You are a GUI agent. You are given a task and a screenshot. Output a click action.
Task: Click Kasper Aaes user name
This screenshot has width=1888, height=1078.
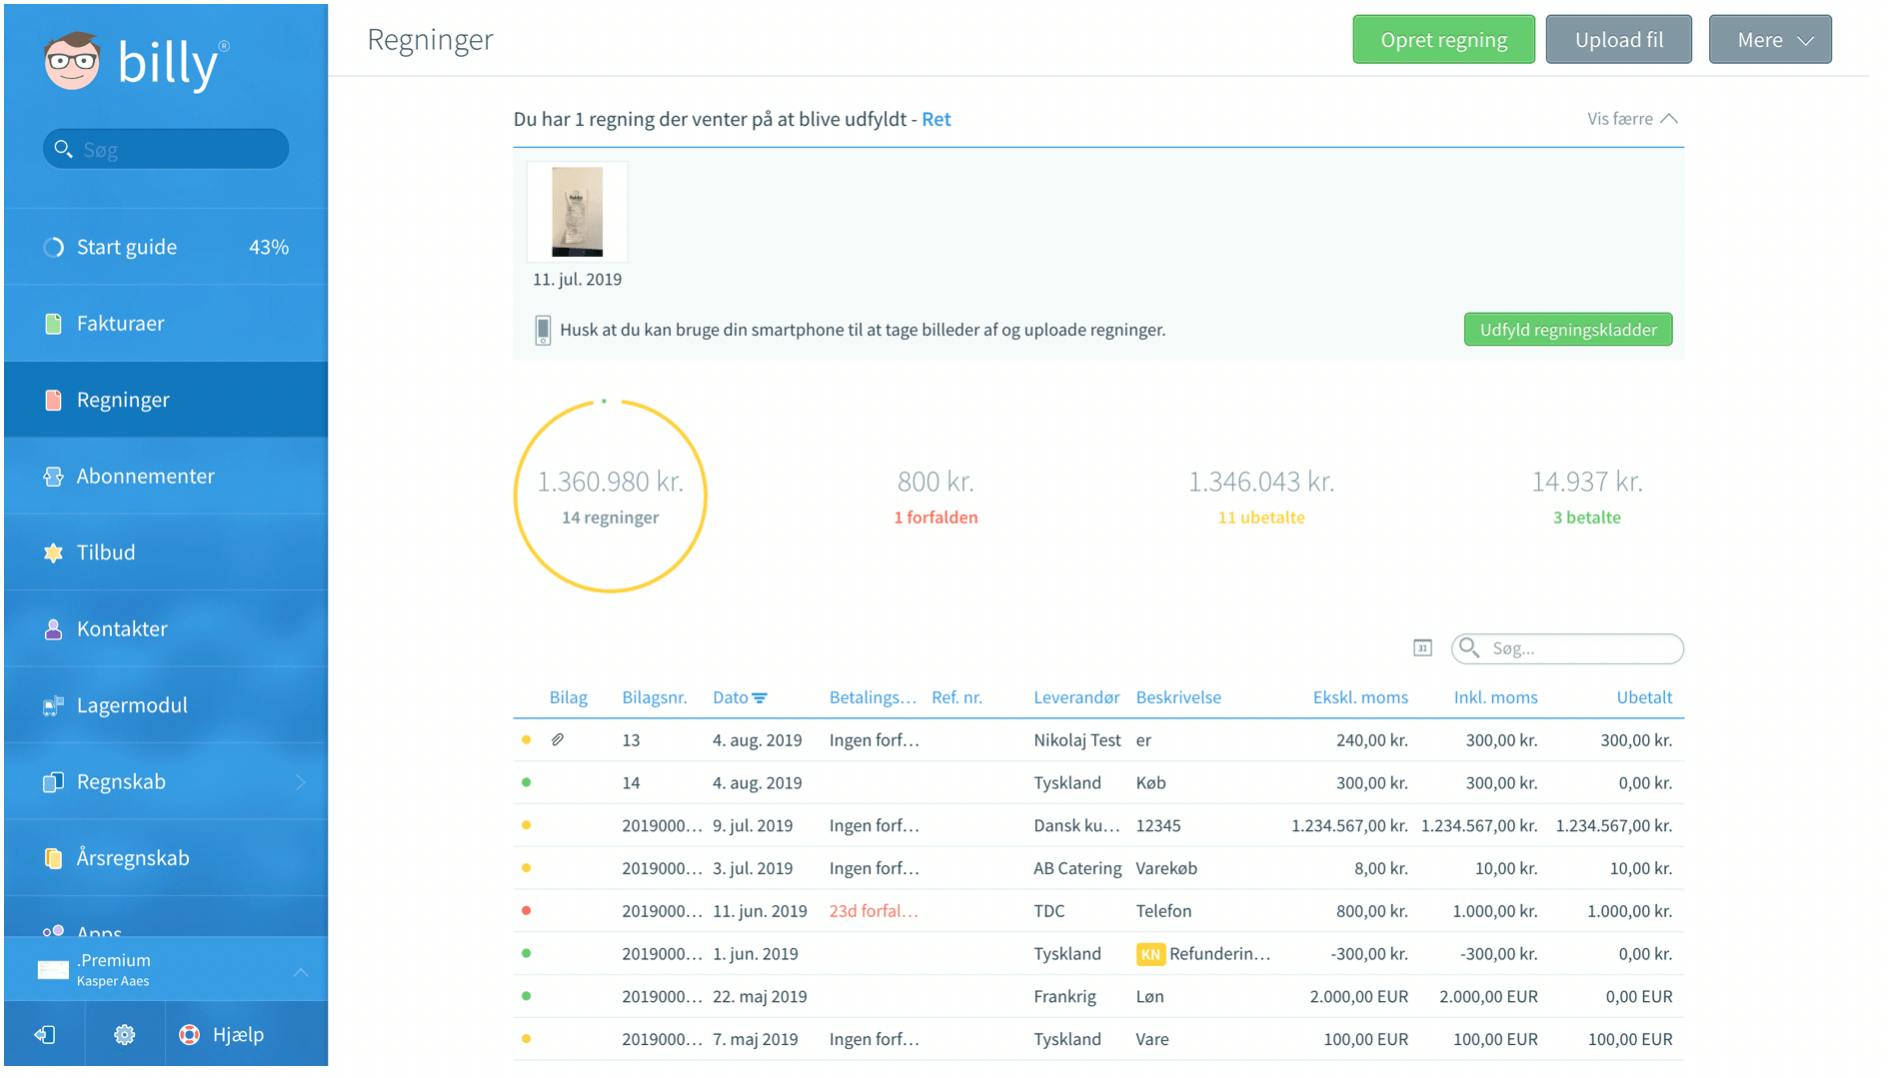(x=113, y=982)
